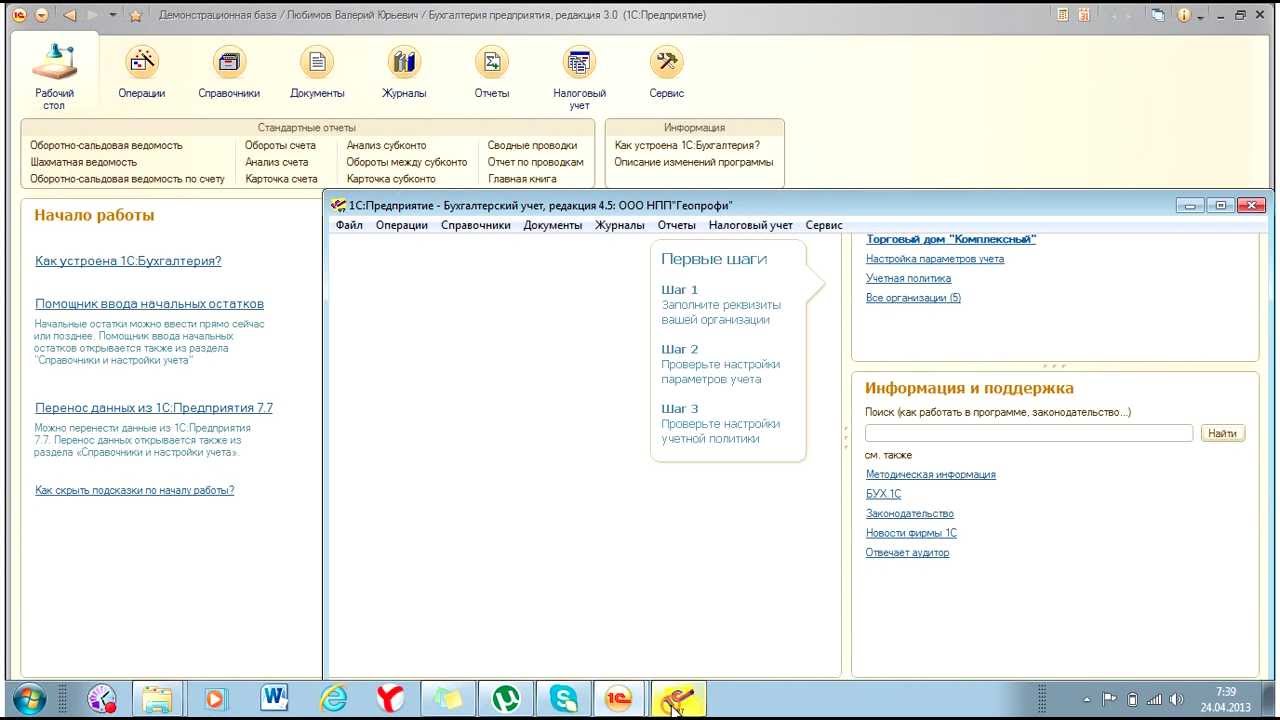This screenshot has width=1280, height=720.
Task: Open the info help icon in title bar
Action: (1185, 15)
